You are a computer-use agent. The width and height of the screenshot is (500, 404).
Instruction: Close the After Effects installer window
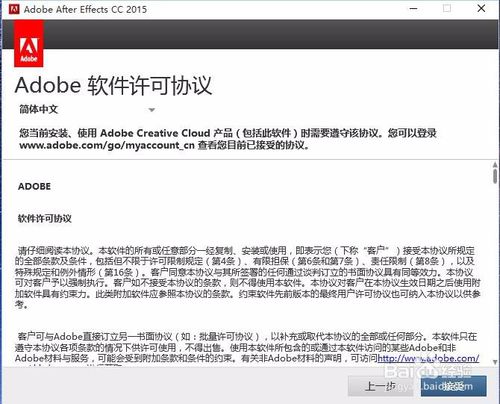[481, 9]
